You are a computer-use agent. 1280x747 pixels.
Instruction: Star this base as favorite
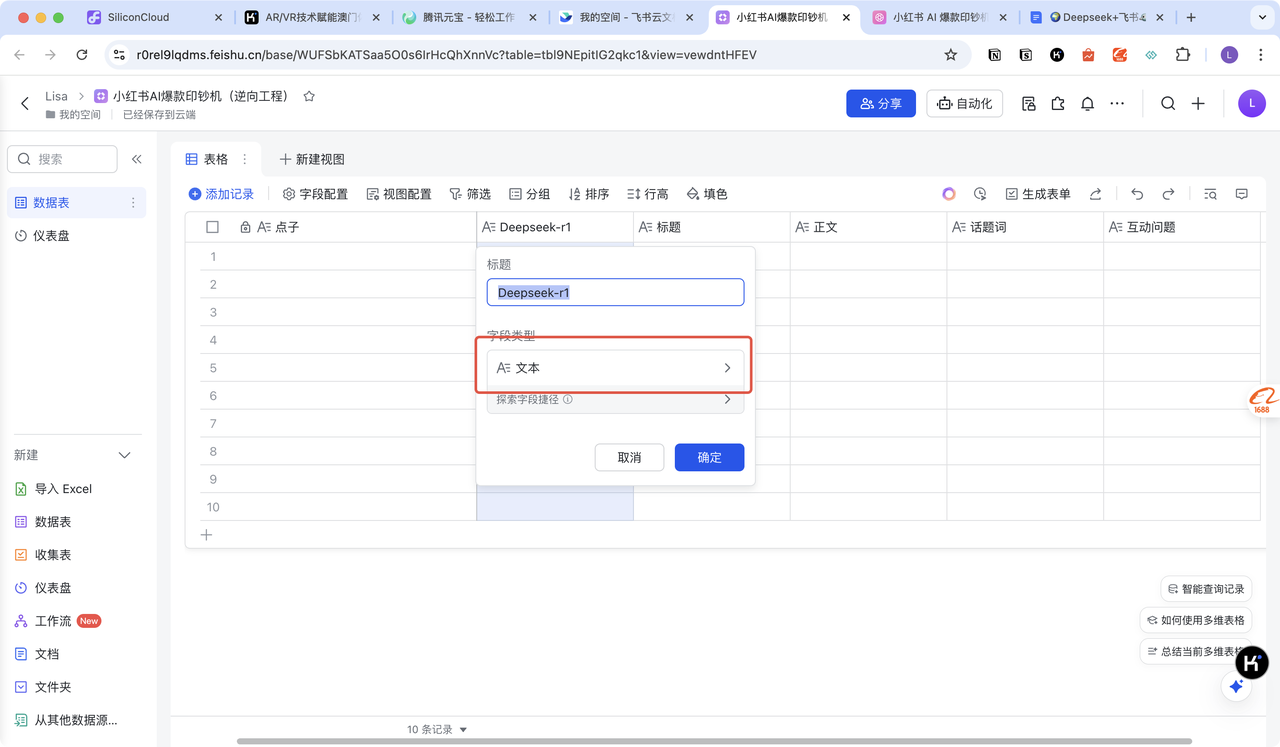click(309, 96)
